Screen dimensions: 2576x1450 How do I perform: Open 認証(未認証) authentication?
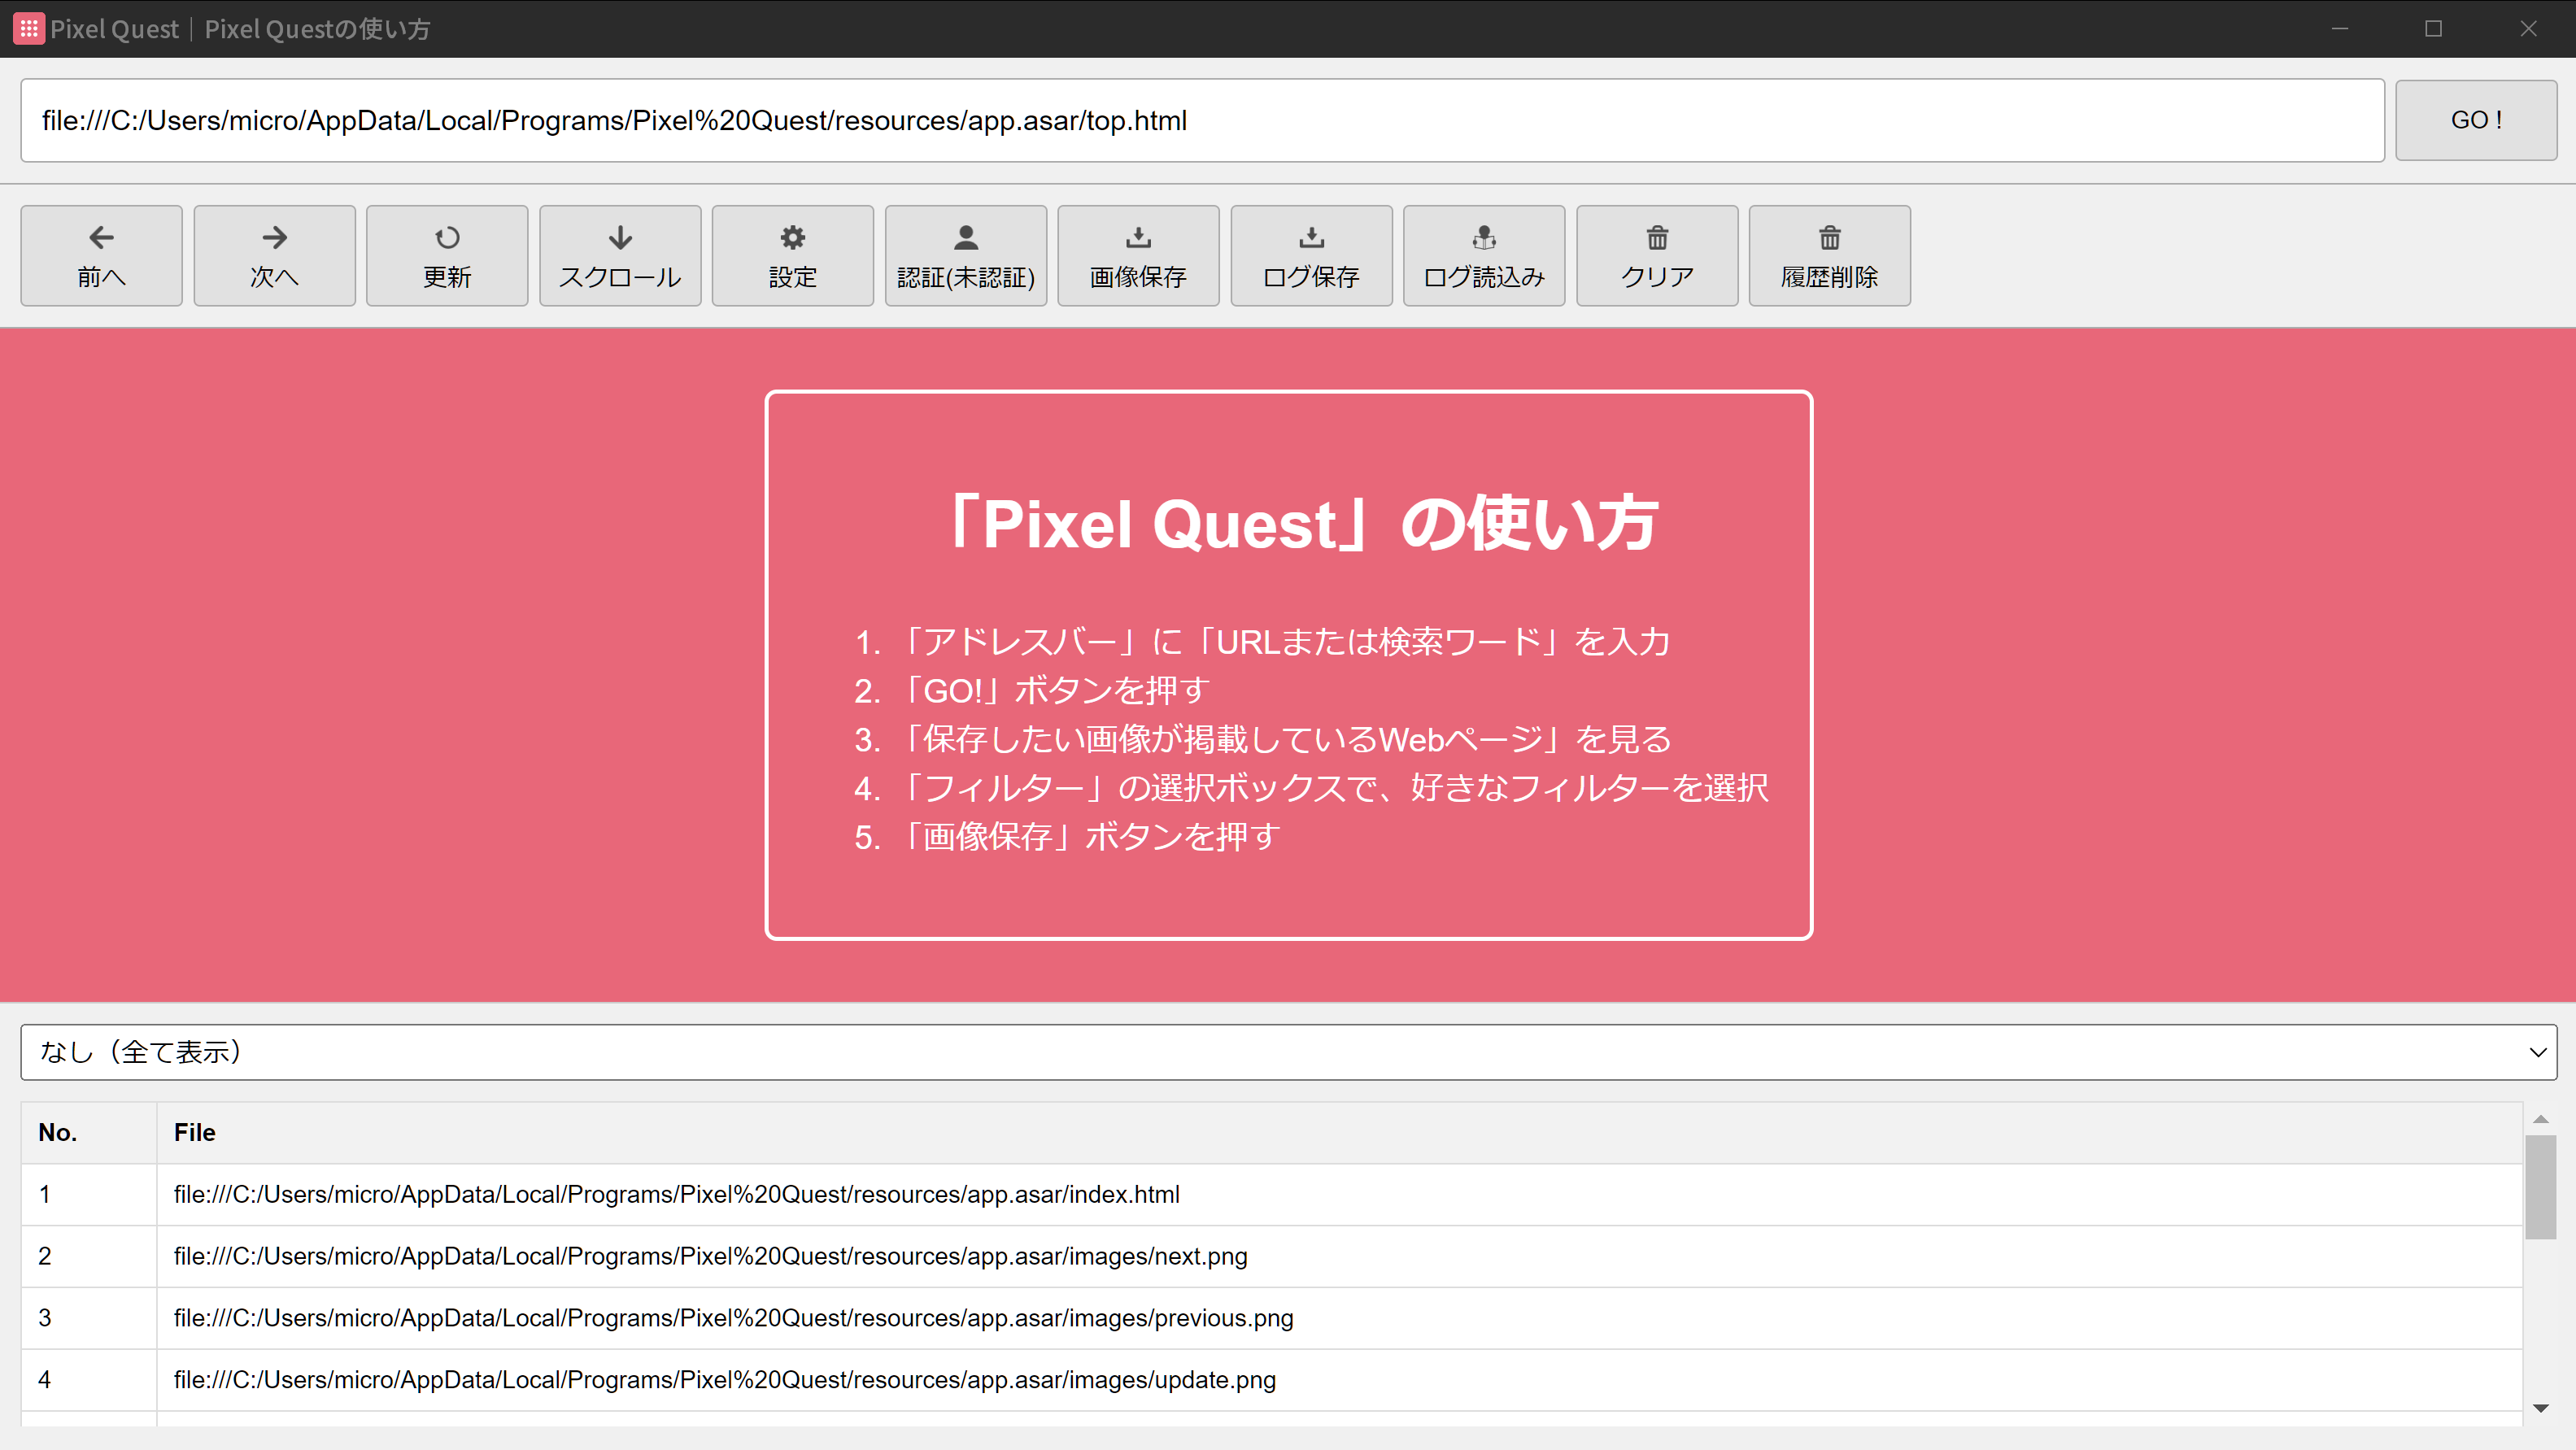tap(966, 255)
